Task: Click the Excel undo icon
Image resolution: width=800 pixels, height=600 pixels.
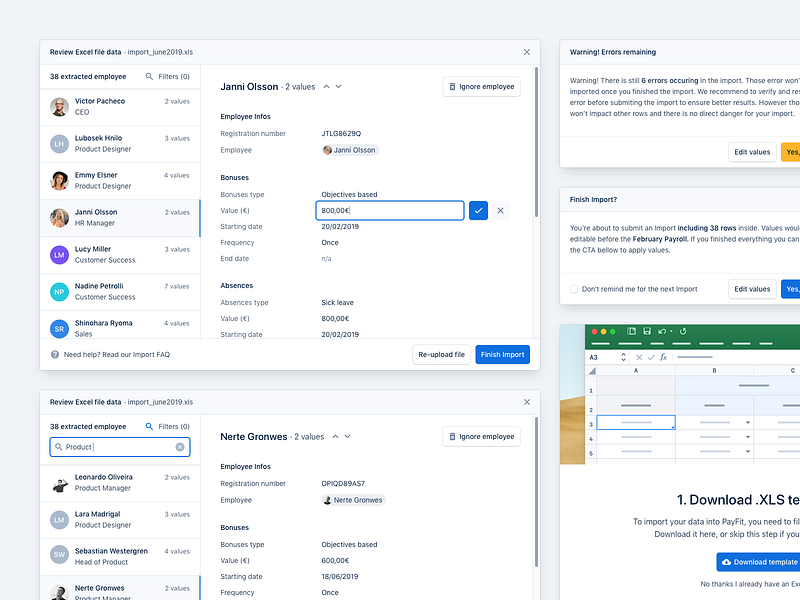Action: tap(662, 332)
